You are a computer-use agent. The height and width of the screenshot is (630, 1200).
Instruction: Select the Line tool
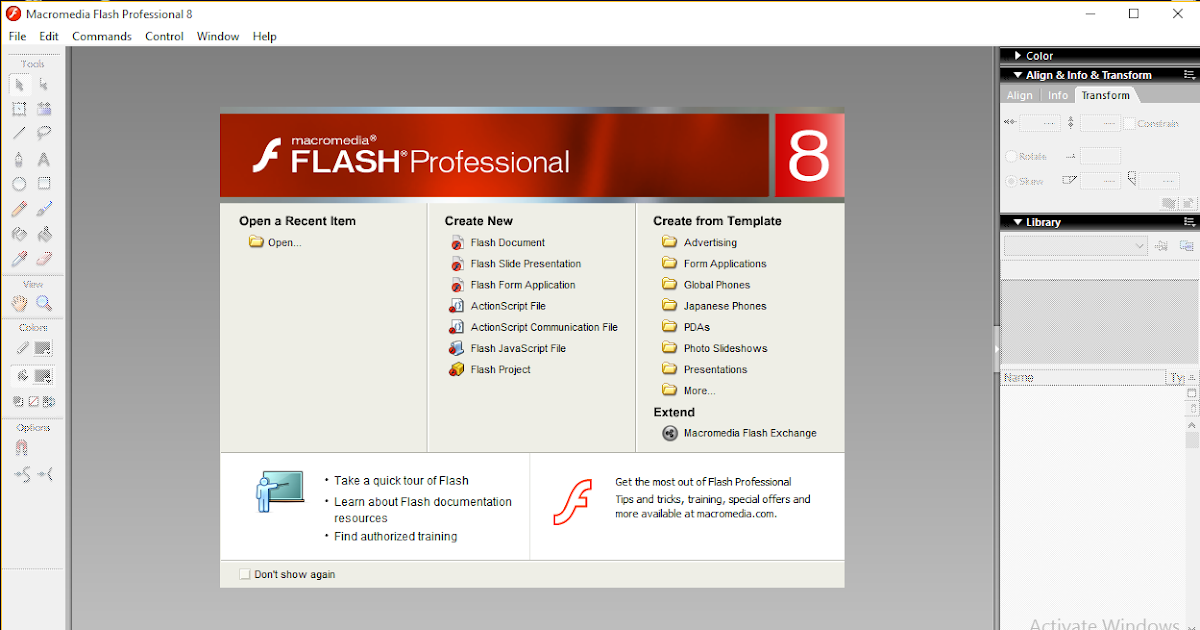tap(19, 133)
